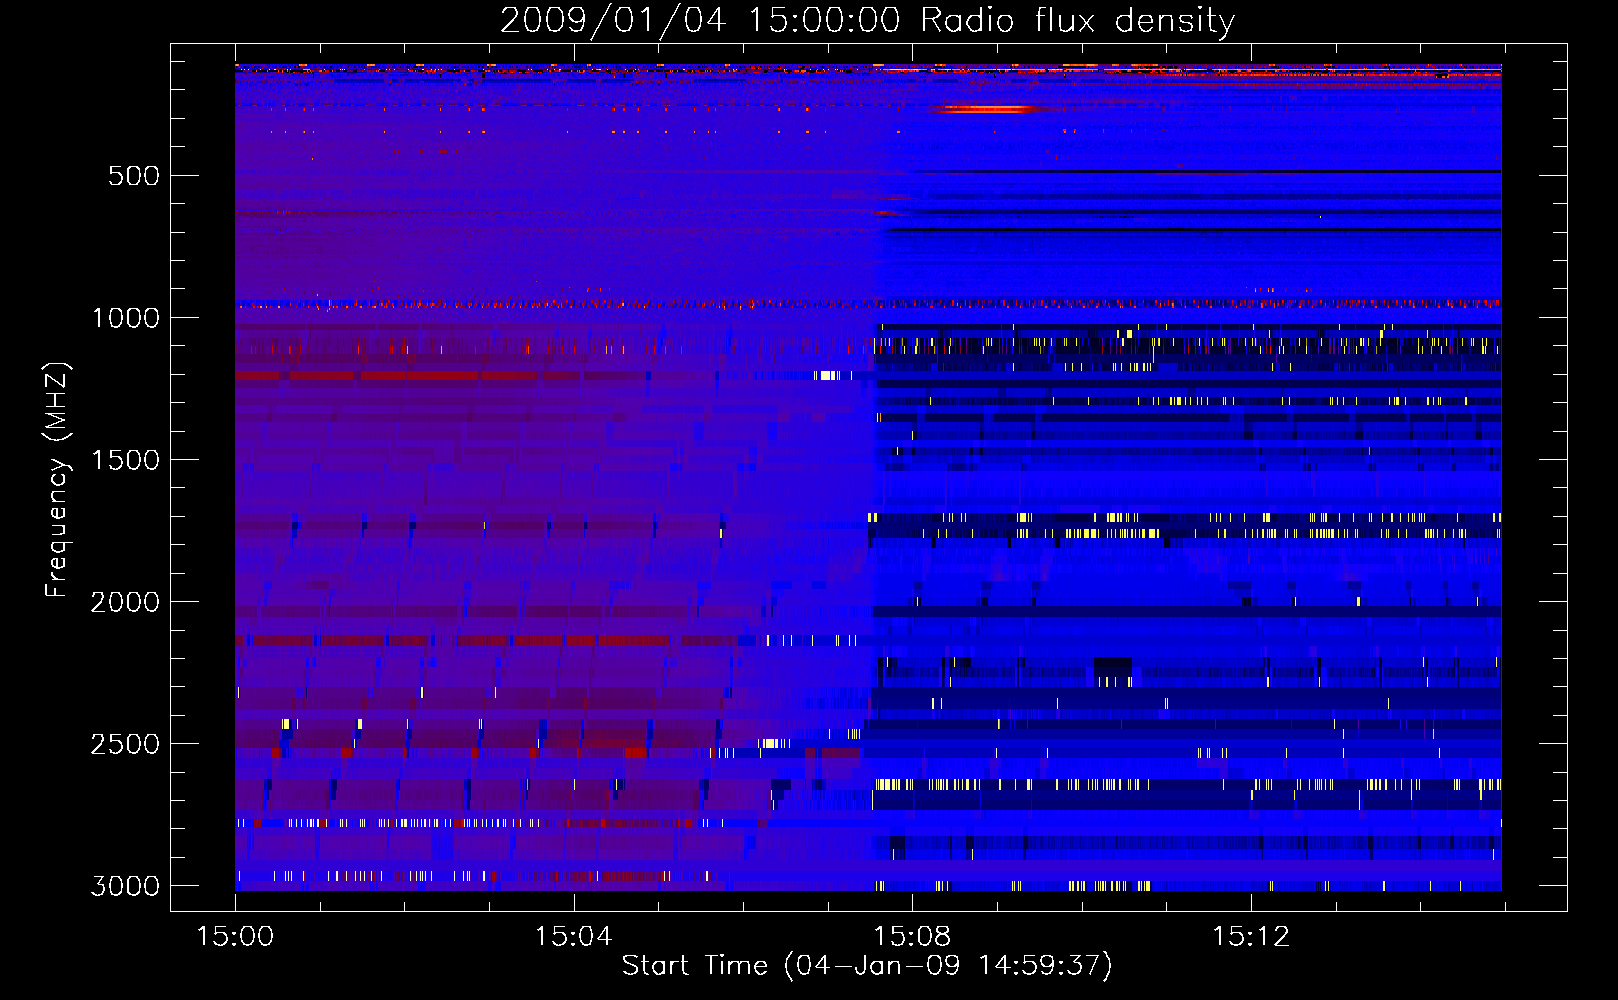Click the 3000 frequency tick label
This screenshot has width=1618, height=1000.
click(x=125, y=886)
